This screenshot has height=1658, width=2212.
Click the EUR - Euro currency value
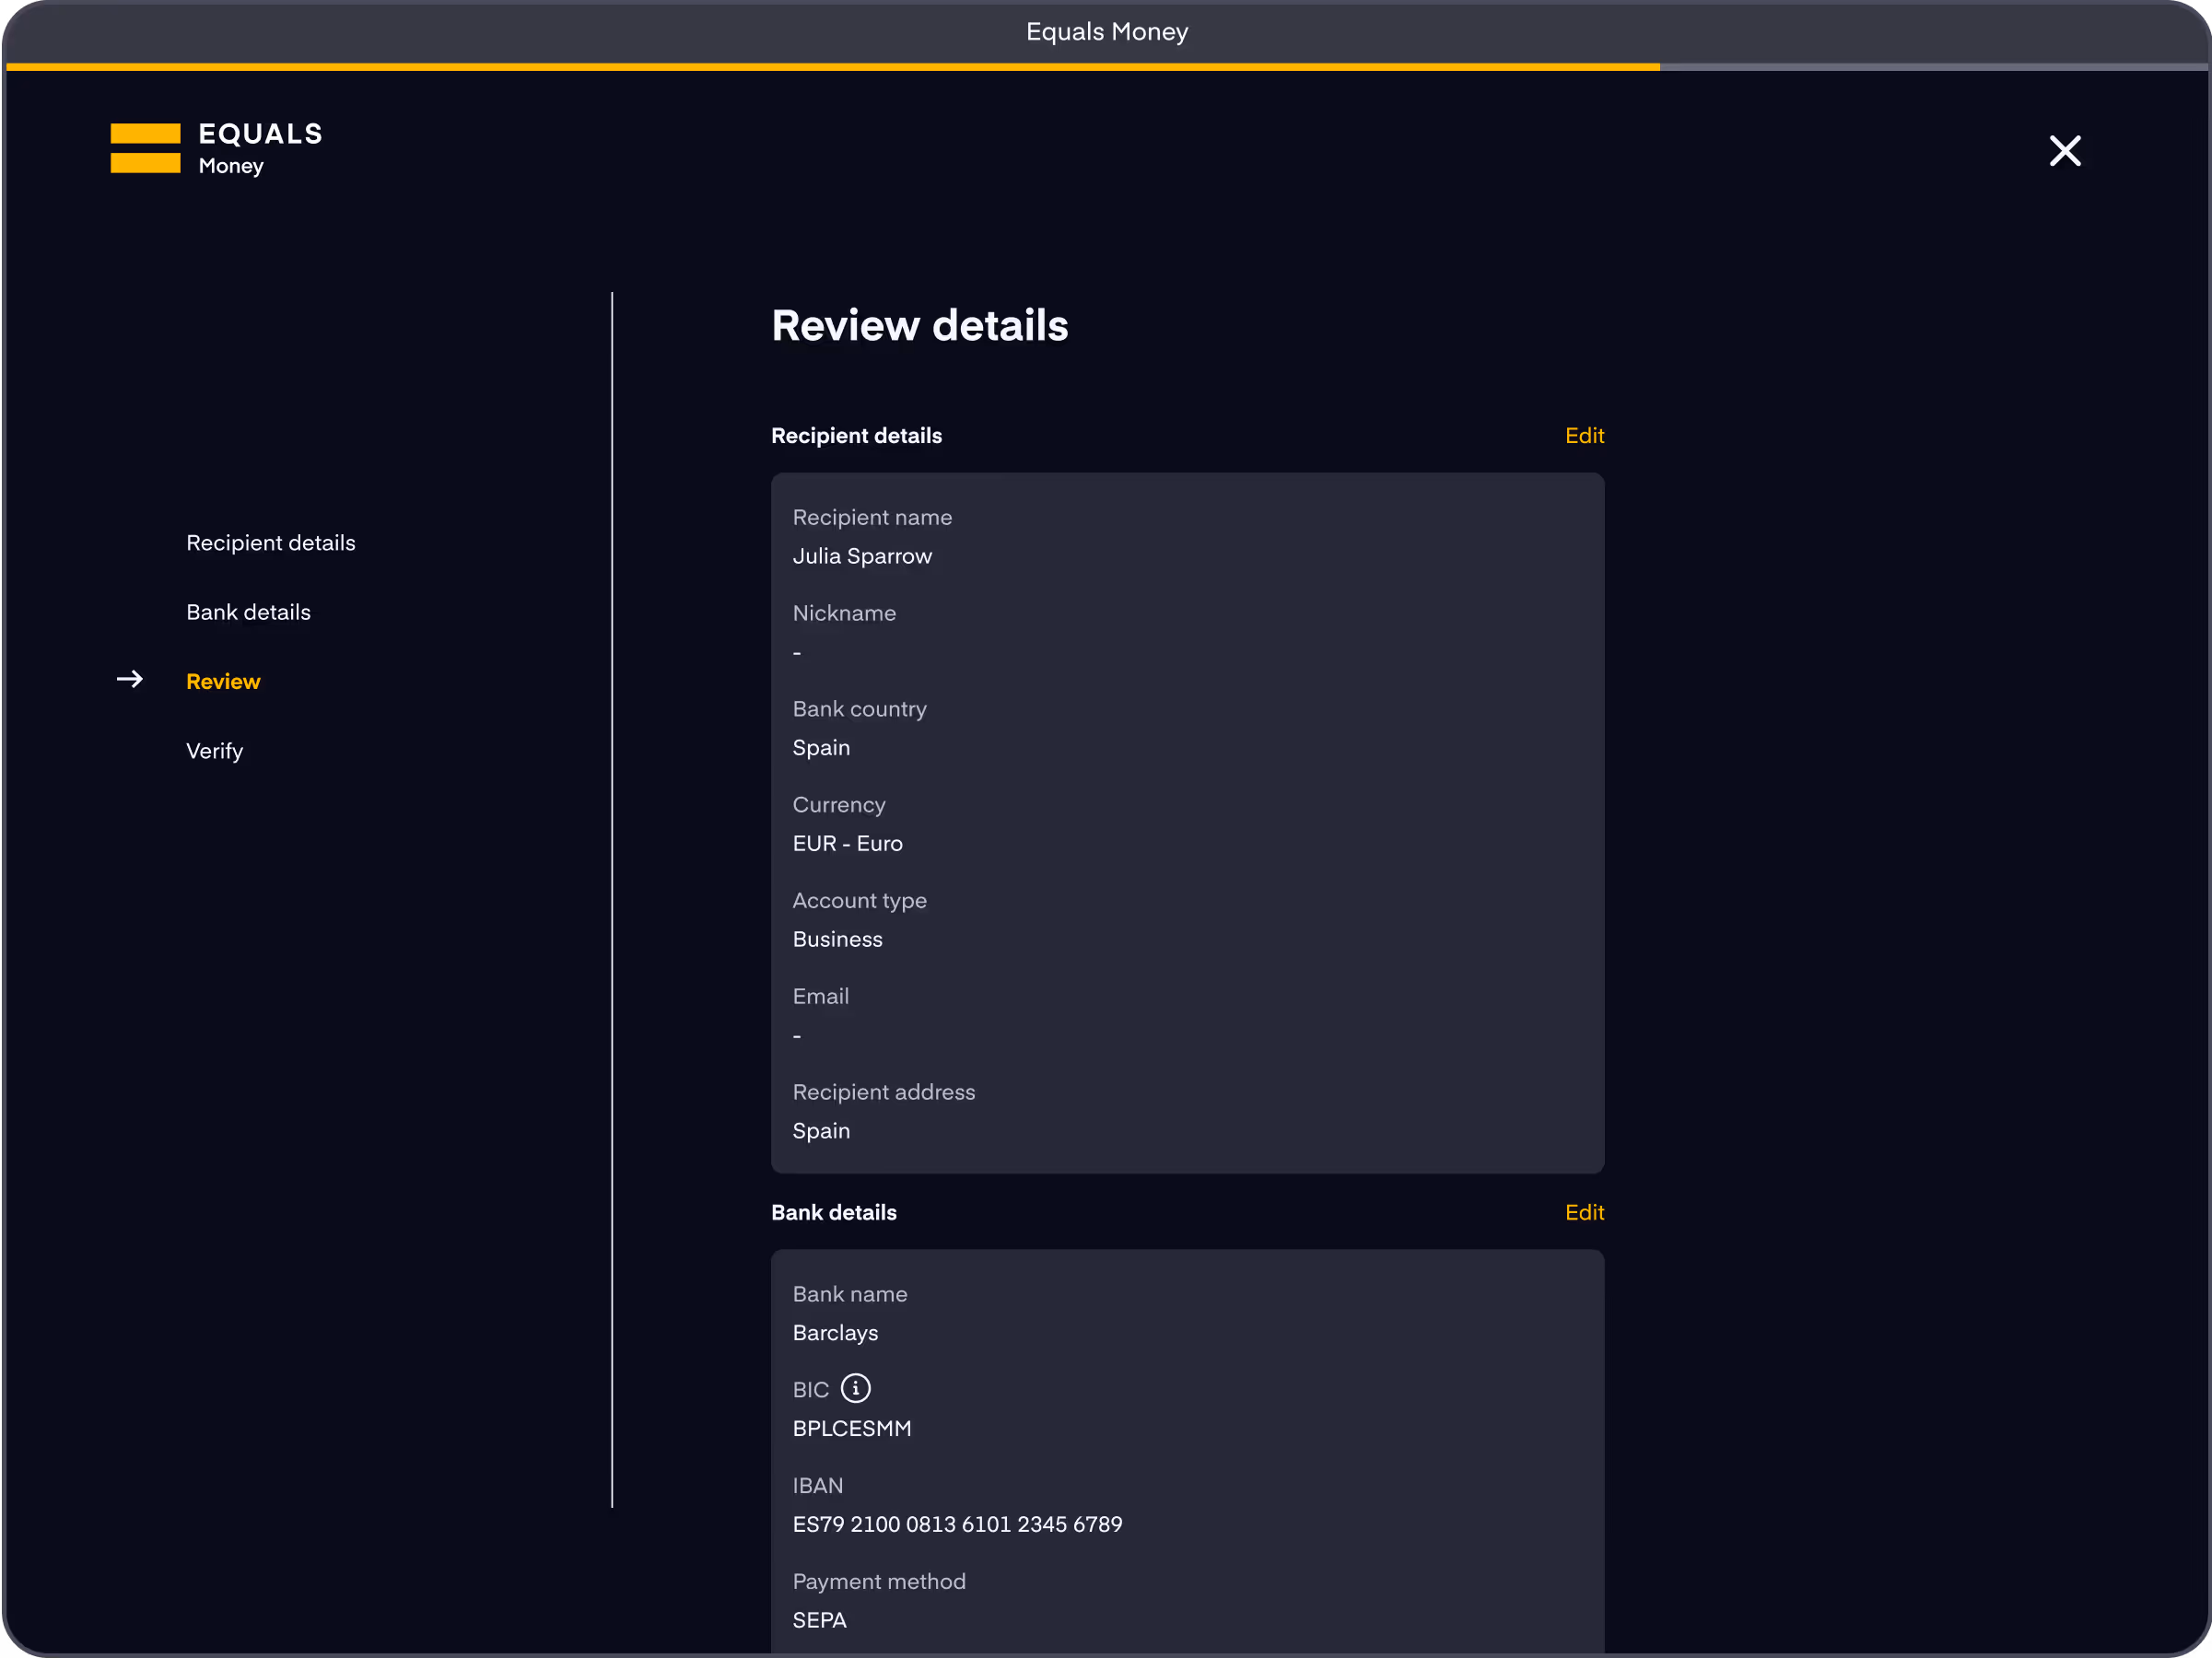(847, 843)
